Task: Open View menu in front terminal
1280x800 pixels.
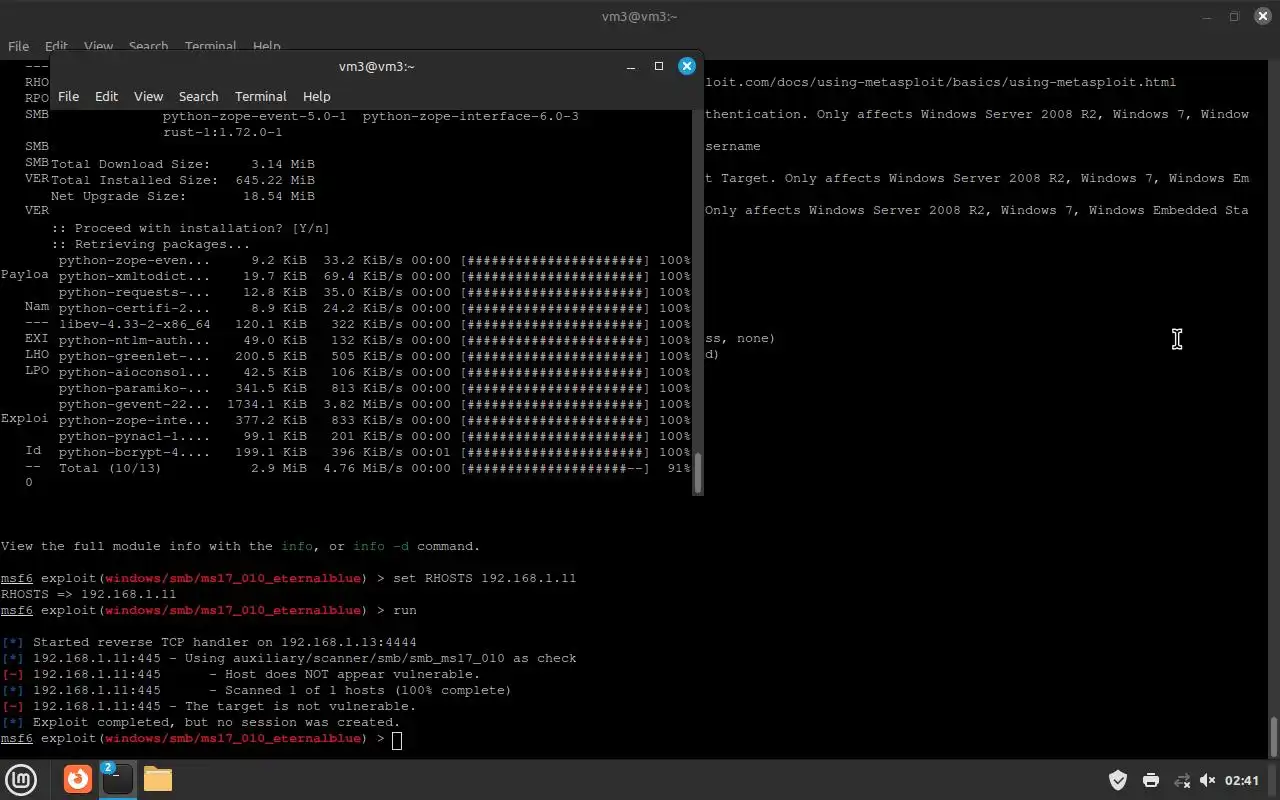Action: coord(148,96)
